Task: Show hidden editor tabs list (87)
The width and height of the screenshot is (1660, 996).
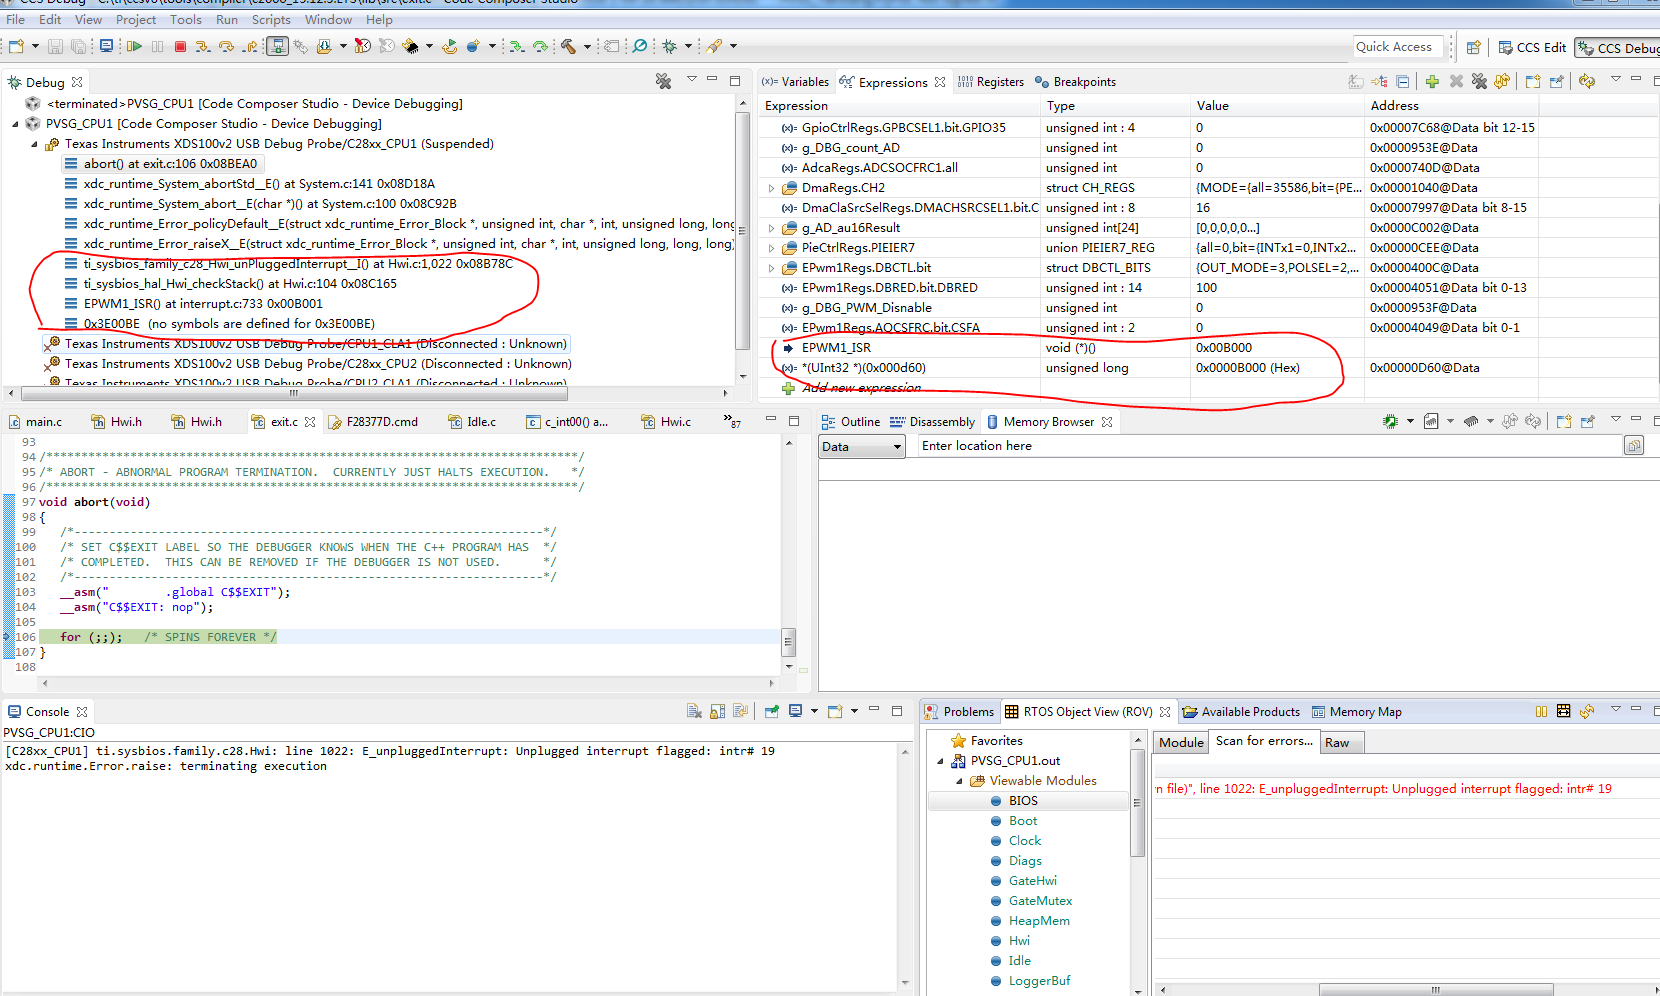Action: tap(733, 421)
